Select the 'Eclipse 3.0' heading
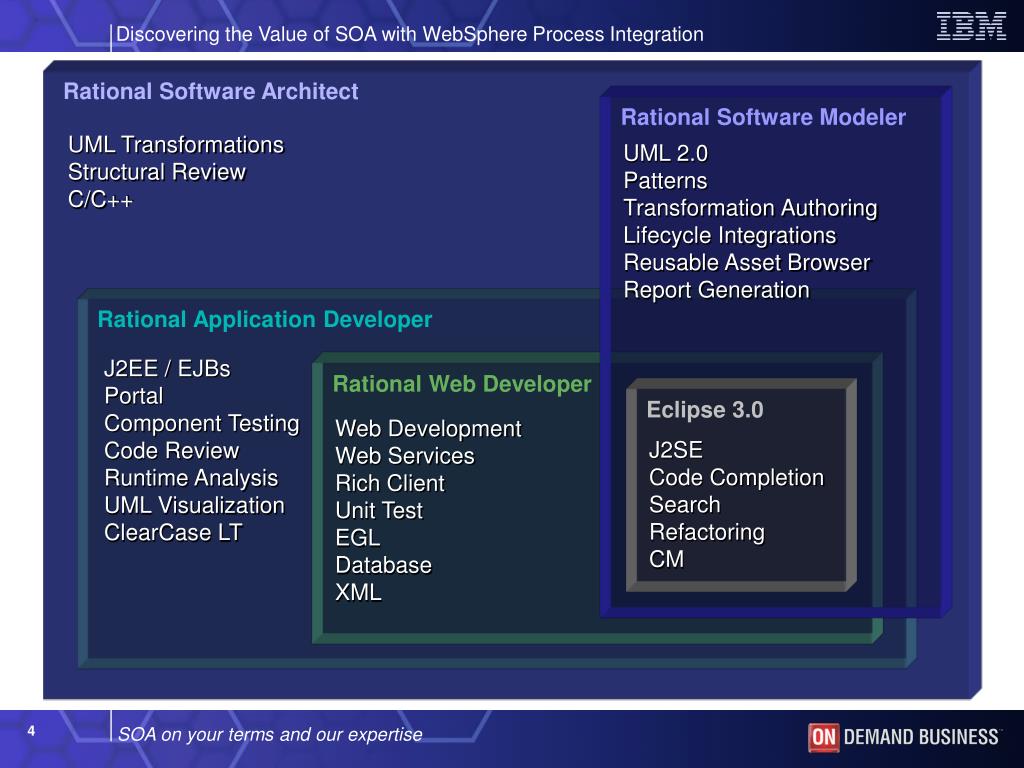Image resolution: width=1024 pixels, height=768 pixels. coord(705,409)
